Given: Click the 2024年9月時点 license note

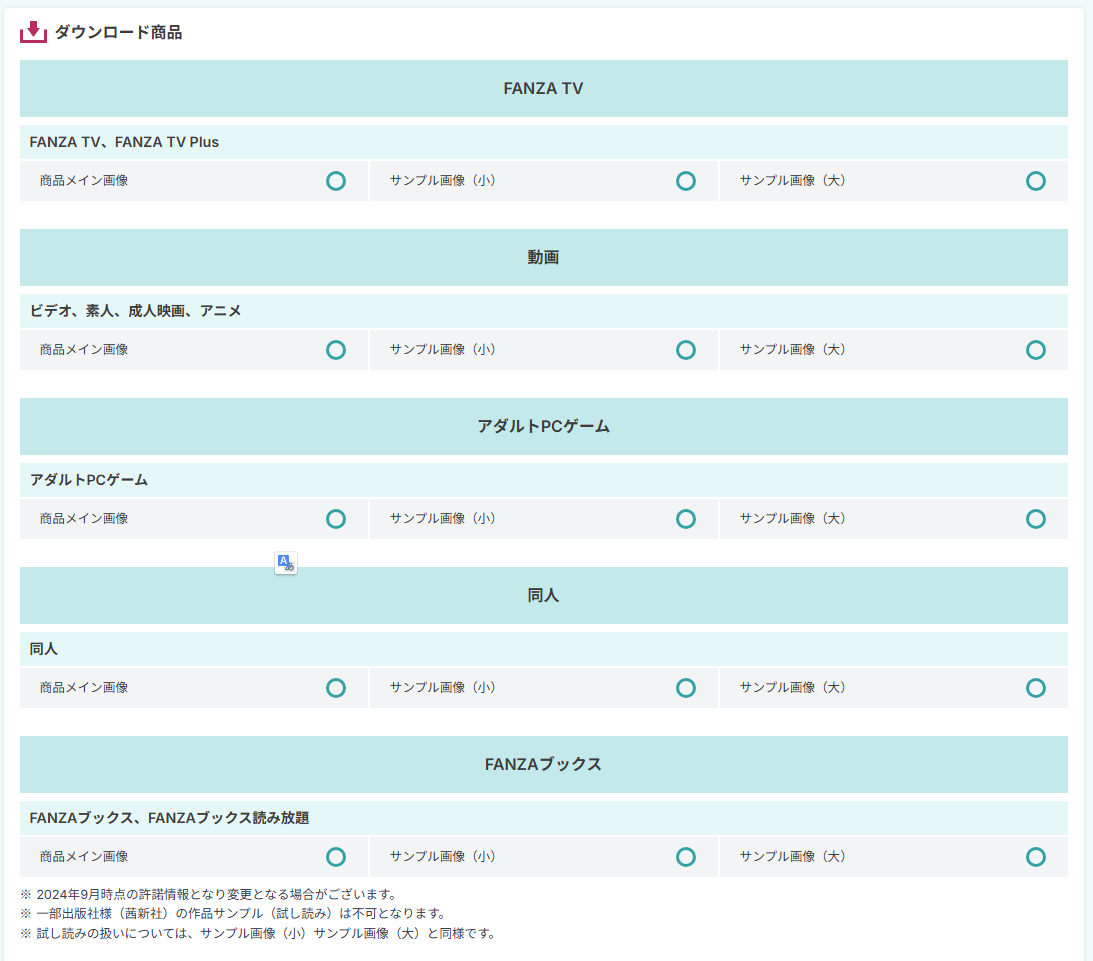Looking at the screenshot, I should click(x=208, y=894).
